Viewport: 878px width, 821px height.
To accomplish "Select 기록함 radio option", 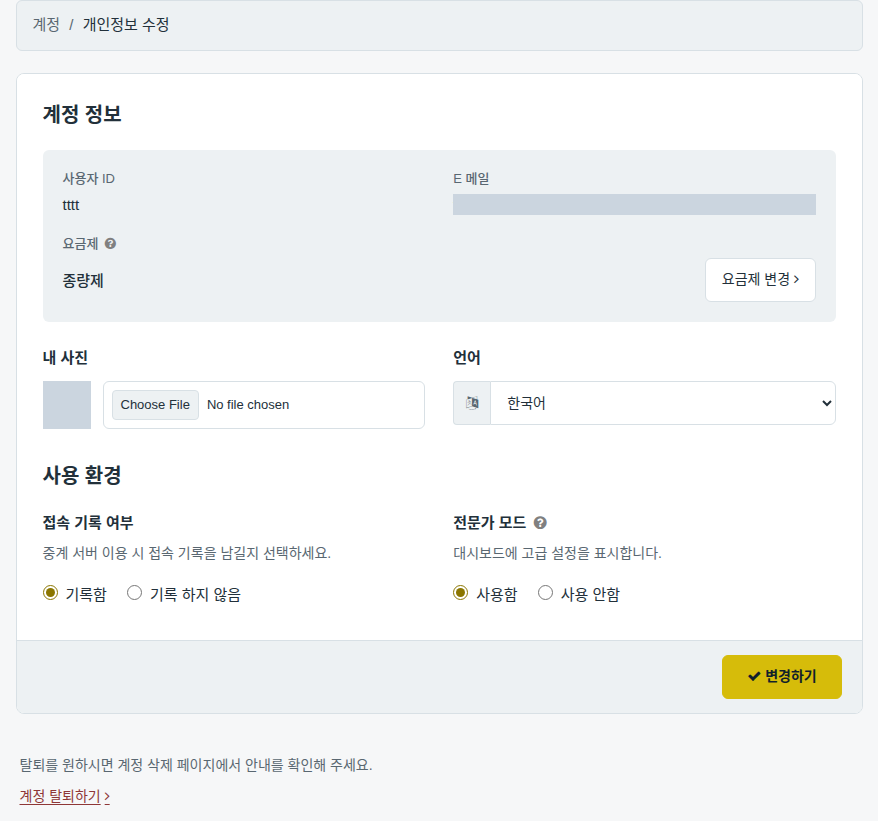I will [50, 593].
